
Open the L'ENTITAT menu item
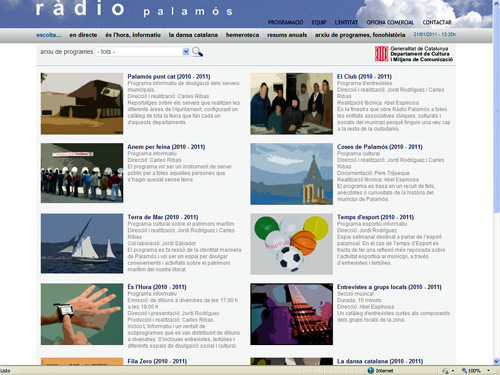coord(346,22)
